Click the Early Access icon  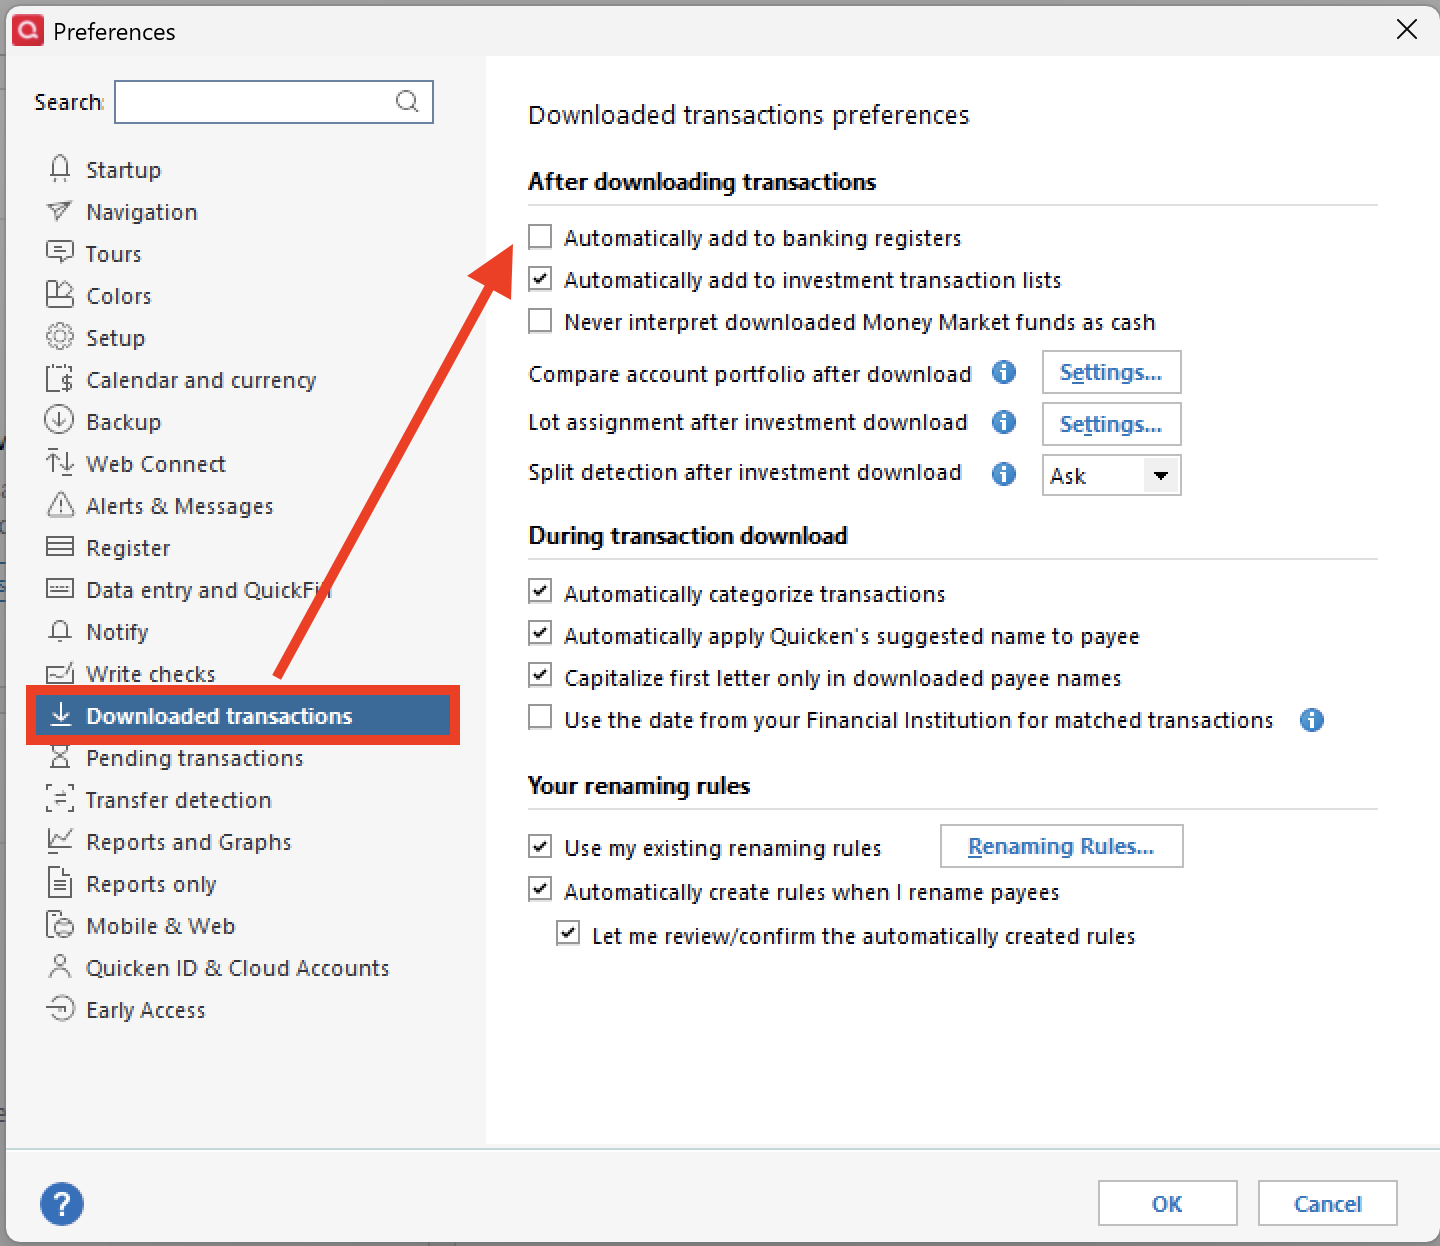pyautogui.click(x=60, y=1009)
